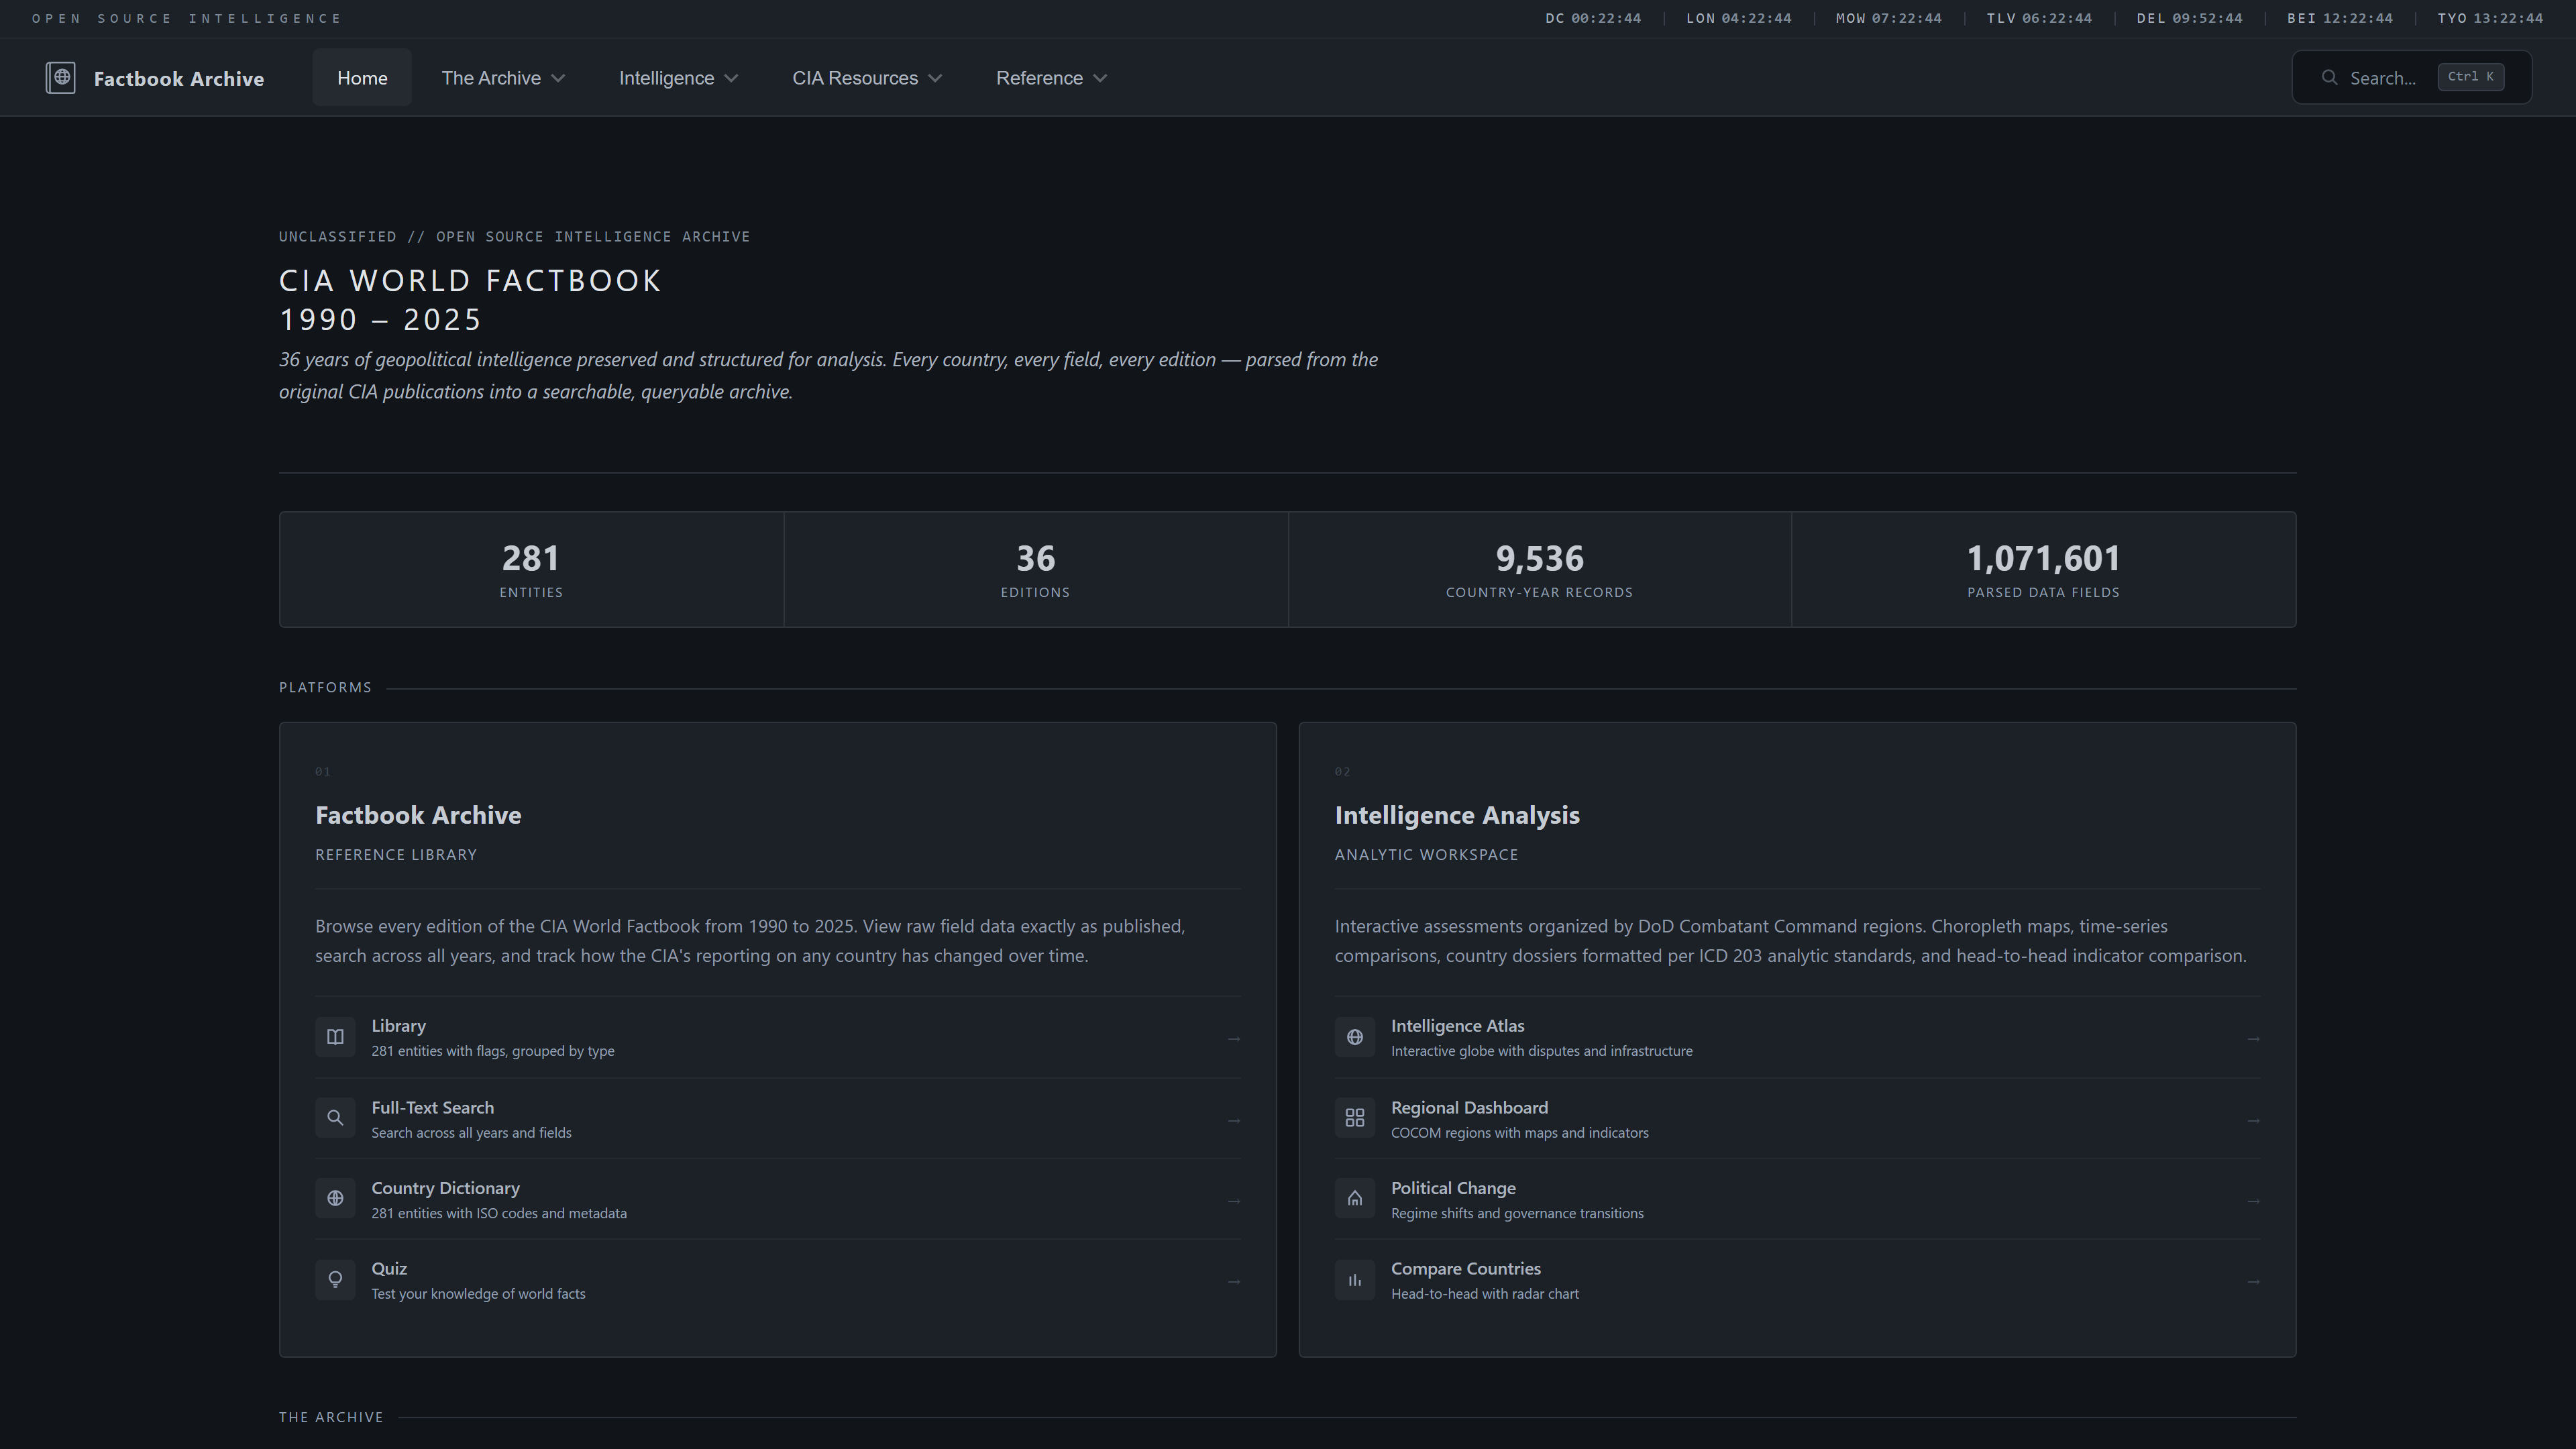The width and height of the screenshot is (2576, 1449).
Task: Follow the Intelligence Atlas arrow link
Action: pos(2253,1038)
